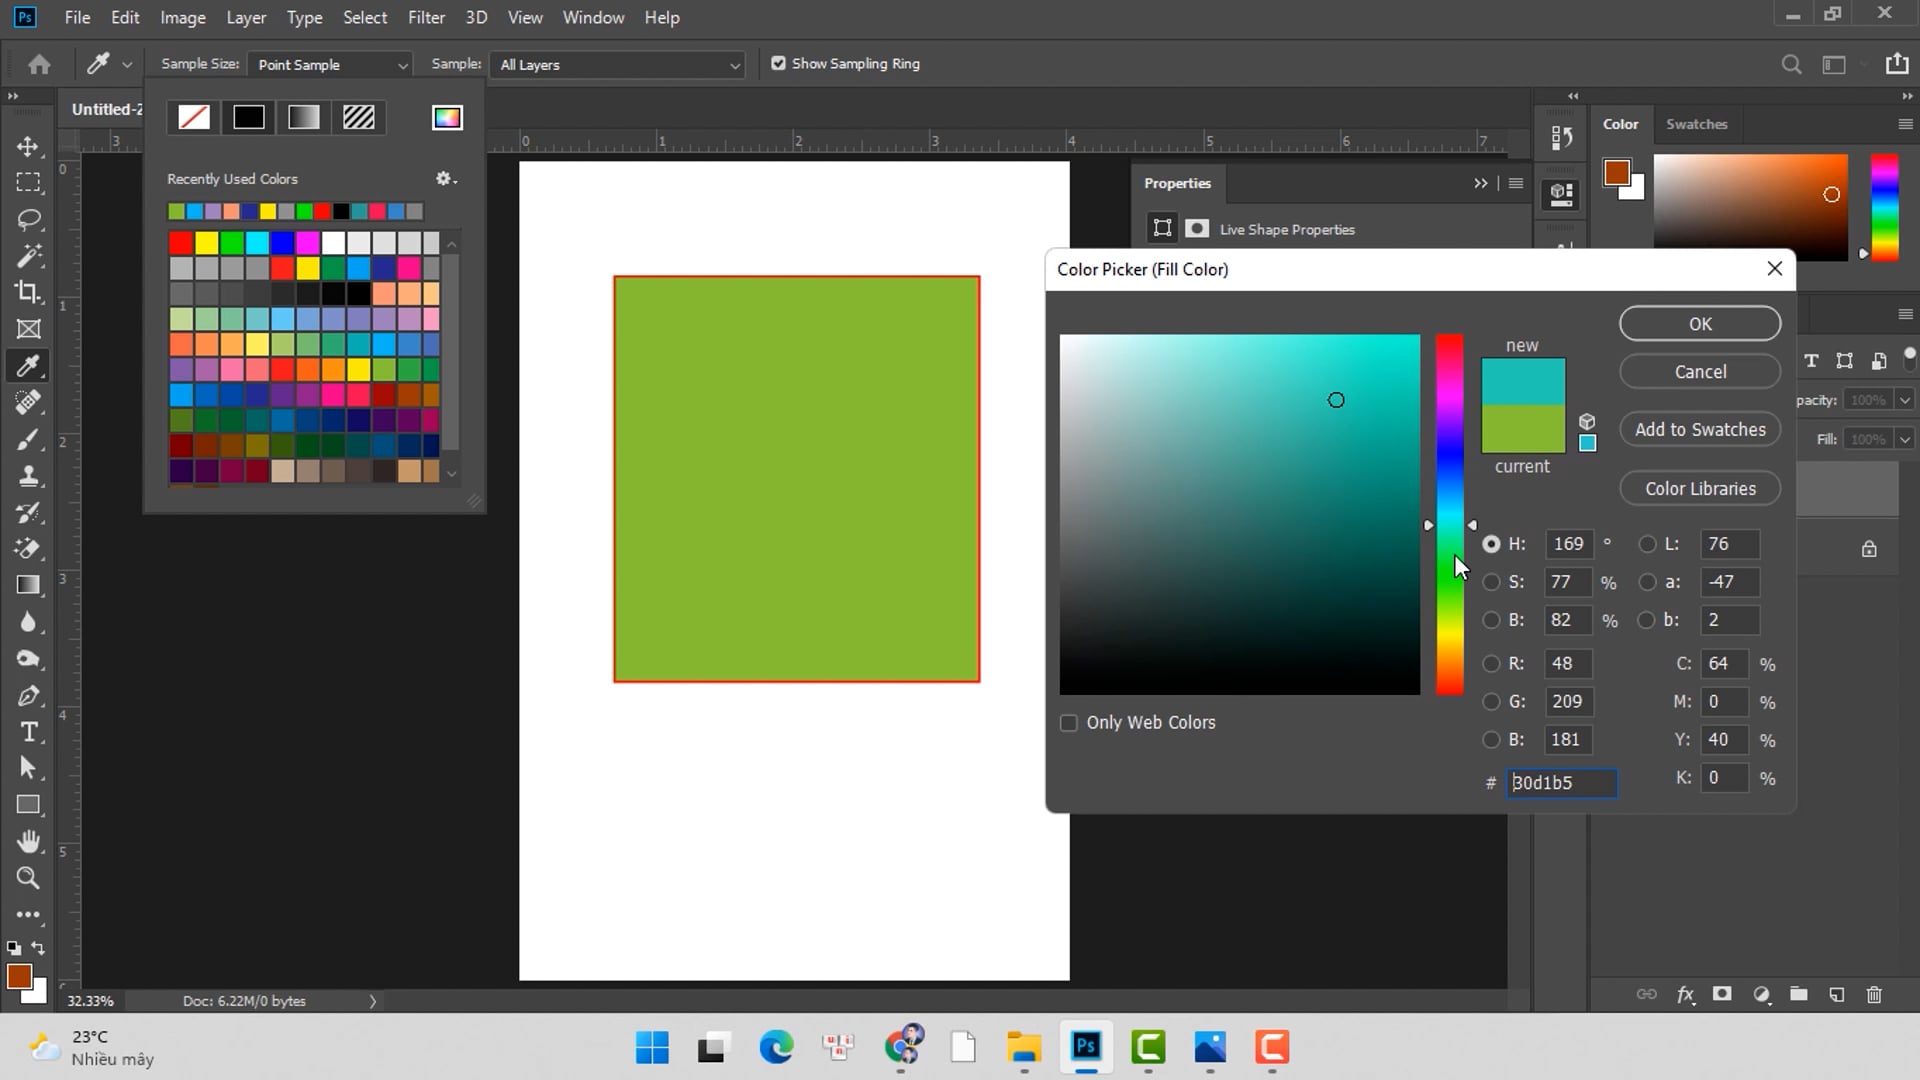Select the Blur tool
1920x1080 pixels.
coord(28,622)
